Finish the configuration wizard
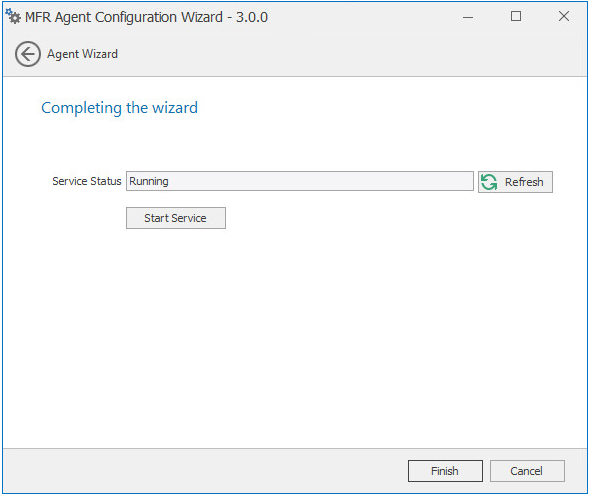590x496 pixels. [x=445, y=471]
